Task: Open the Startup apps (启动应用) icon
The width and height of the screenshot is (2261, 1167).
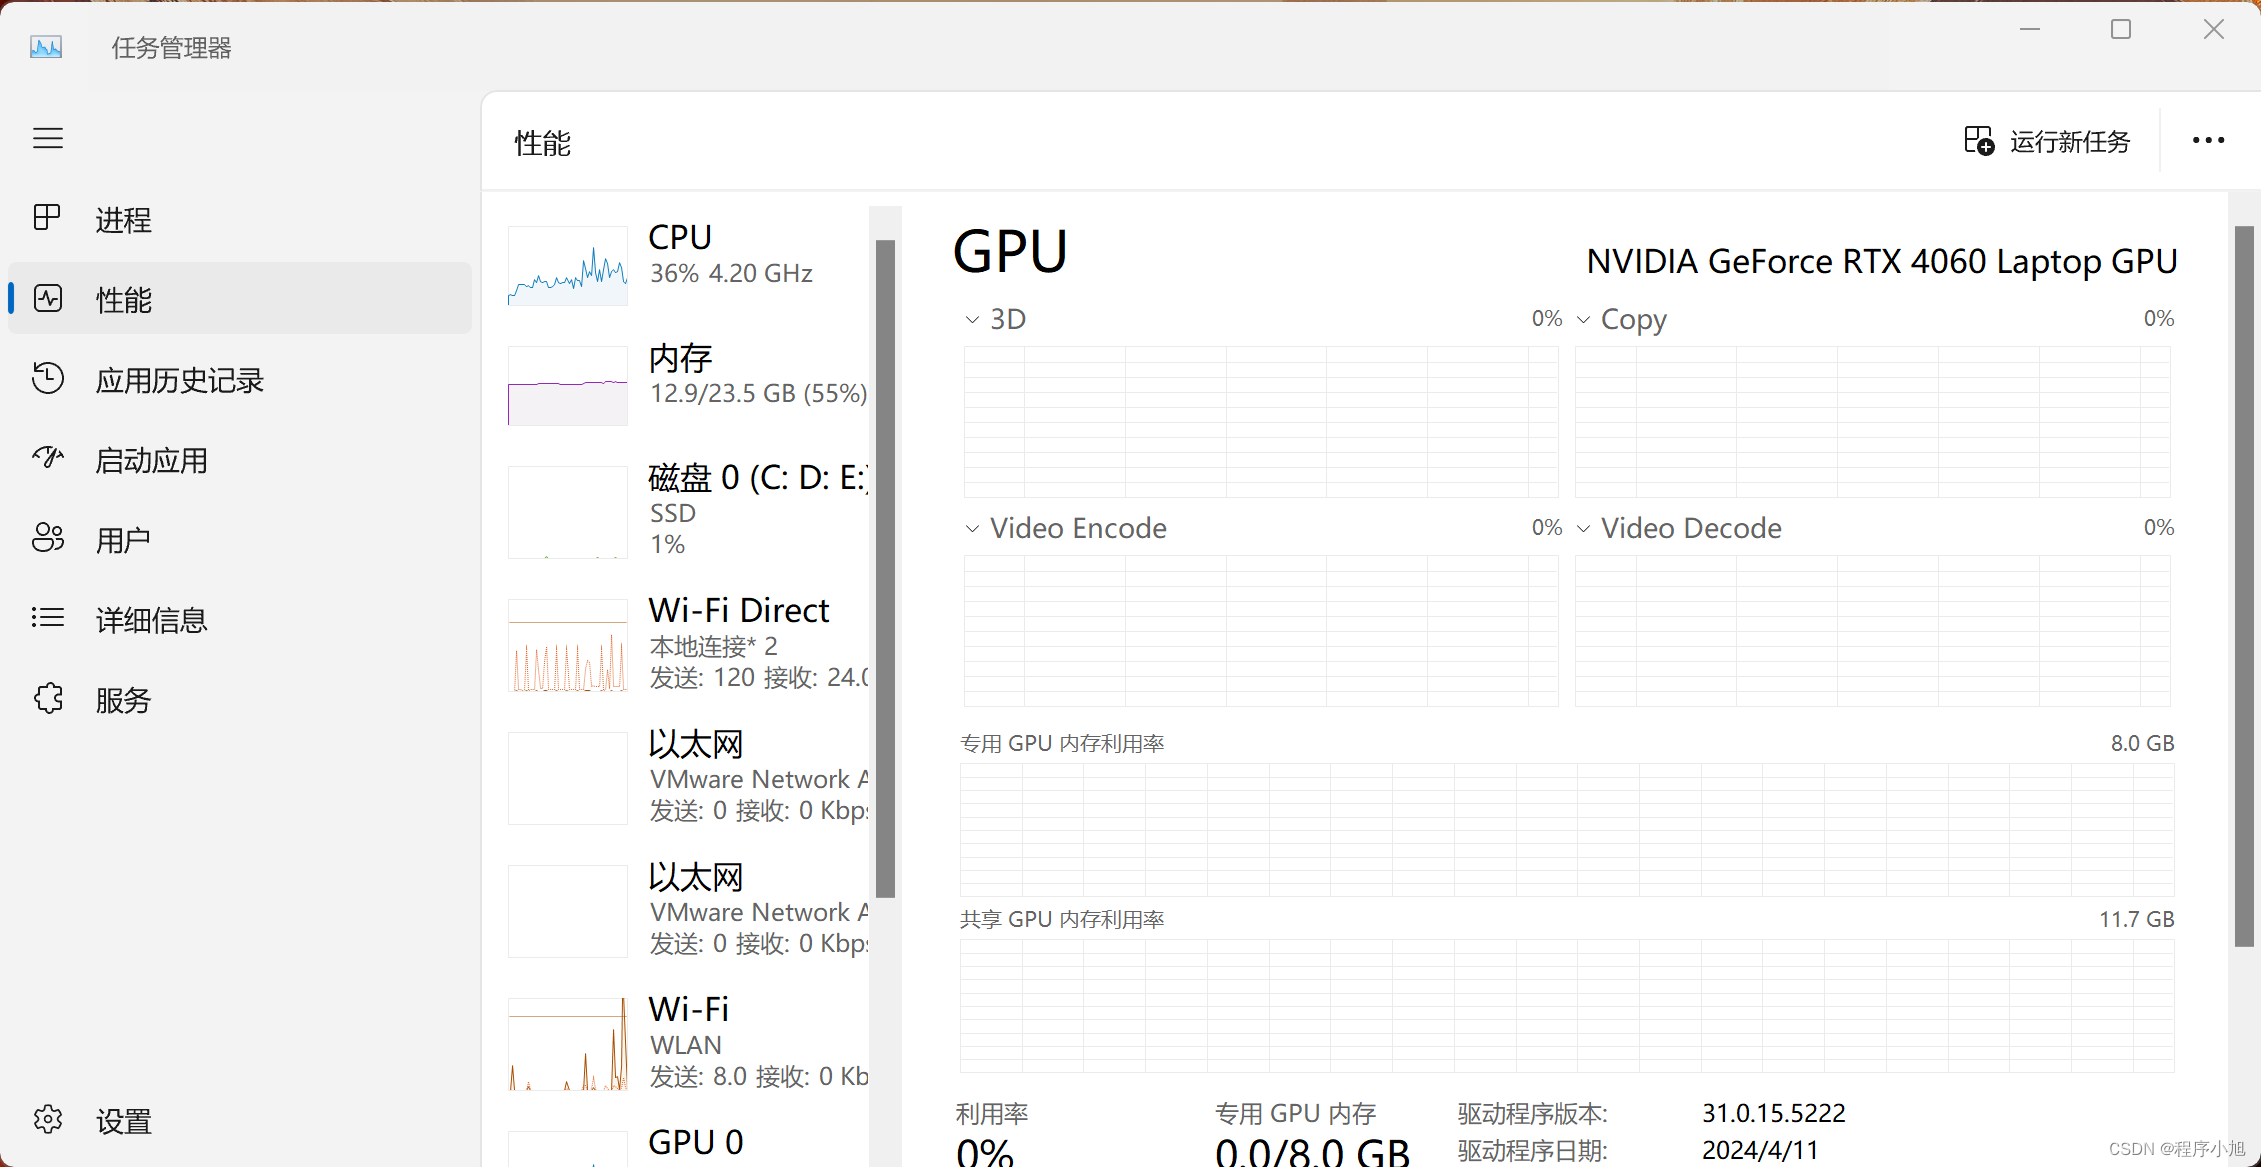Action: 47,458
